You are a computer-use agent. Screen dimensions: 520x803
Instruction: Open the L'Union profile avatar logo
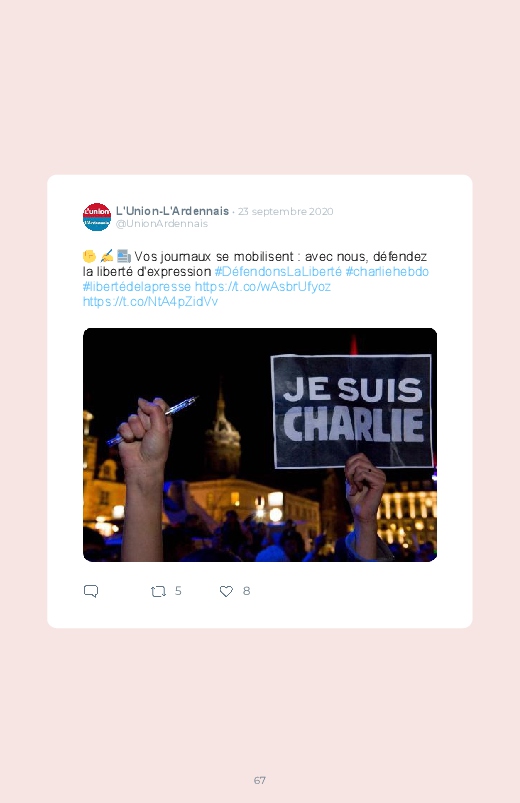coord(97,217)
